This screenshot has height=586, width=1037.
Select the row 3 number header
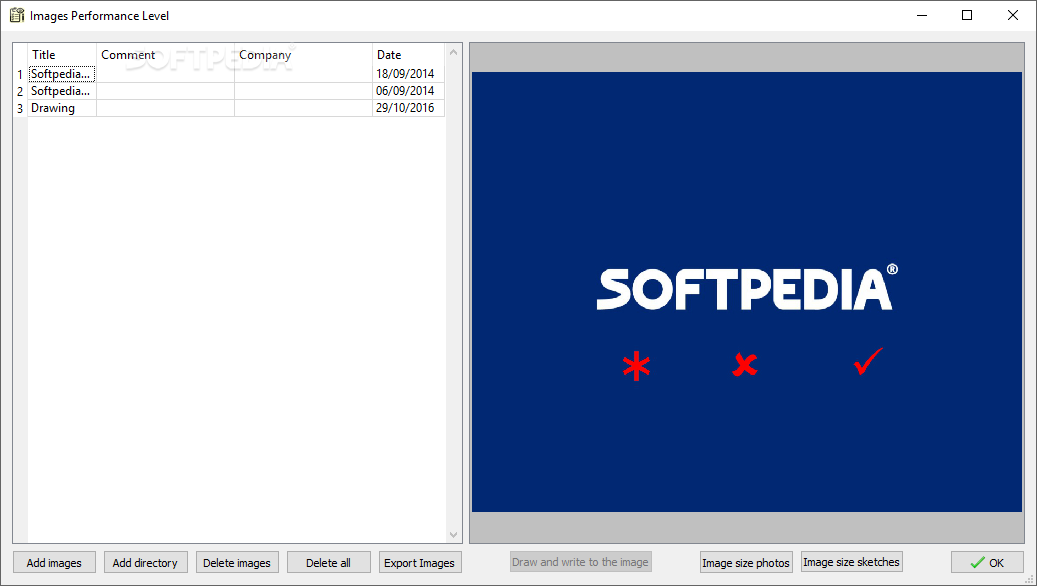click(x=21, y=108)
